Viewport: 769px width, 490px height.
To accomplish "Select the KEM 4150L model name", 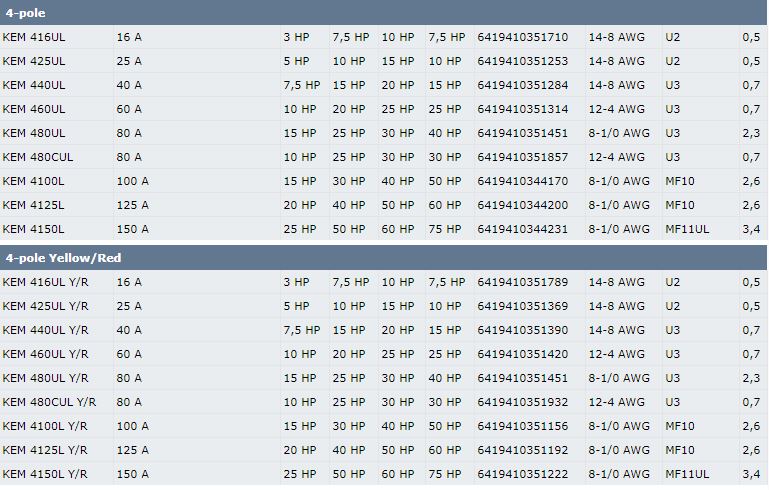I will click(33, 230).
